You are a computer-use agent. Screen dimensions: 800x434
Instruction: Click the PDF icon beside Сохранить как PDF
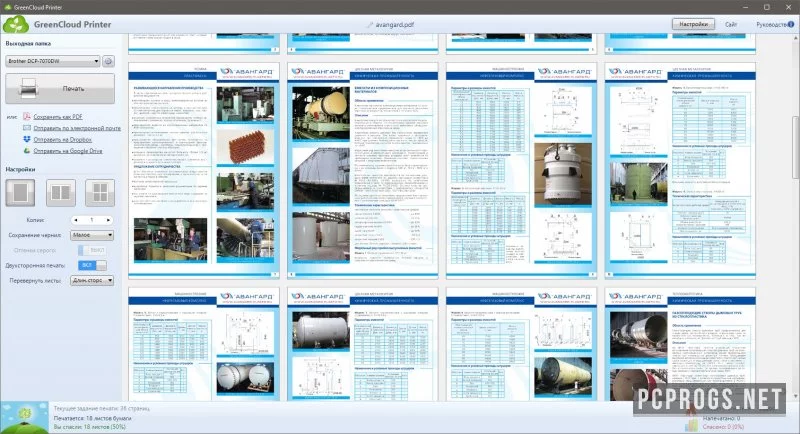pyautogui.click(x=27, y=117)
